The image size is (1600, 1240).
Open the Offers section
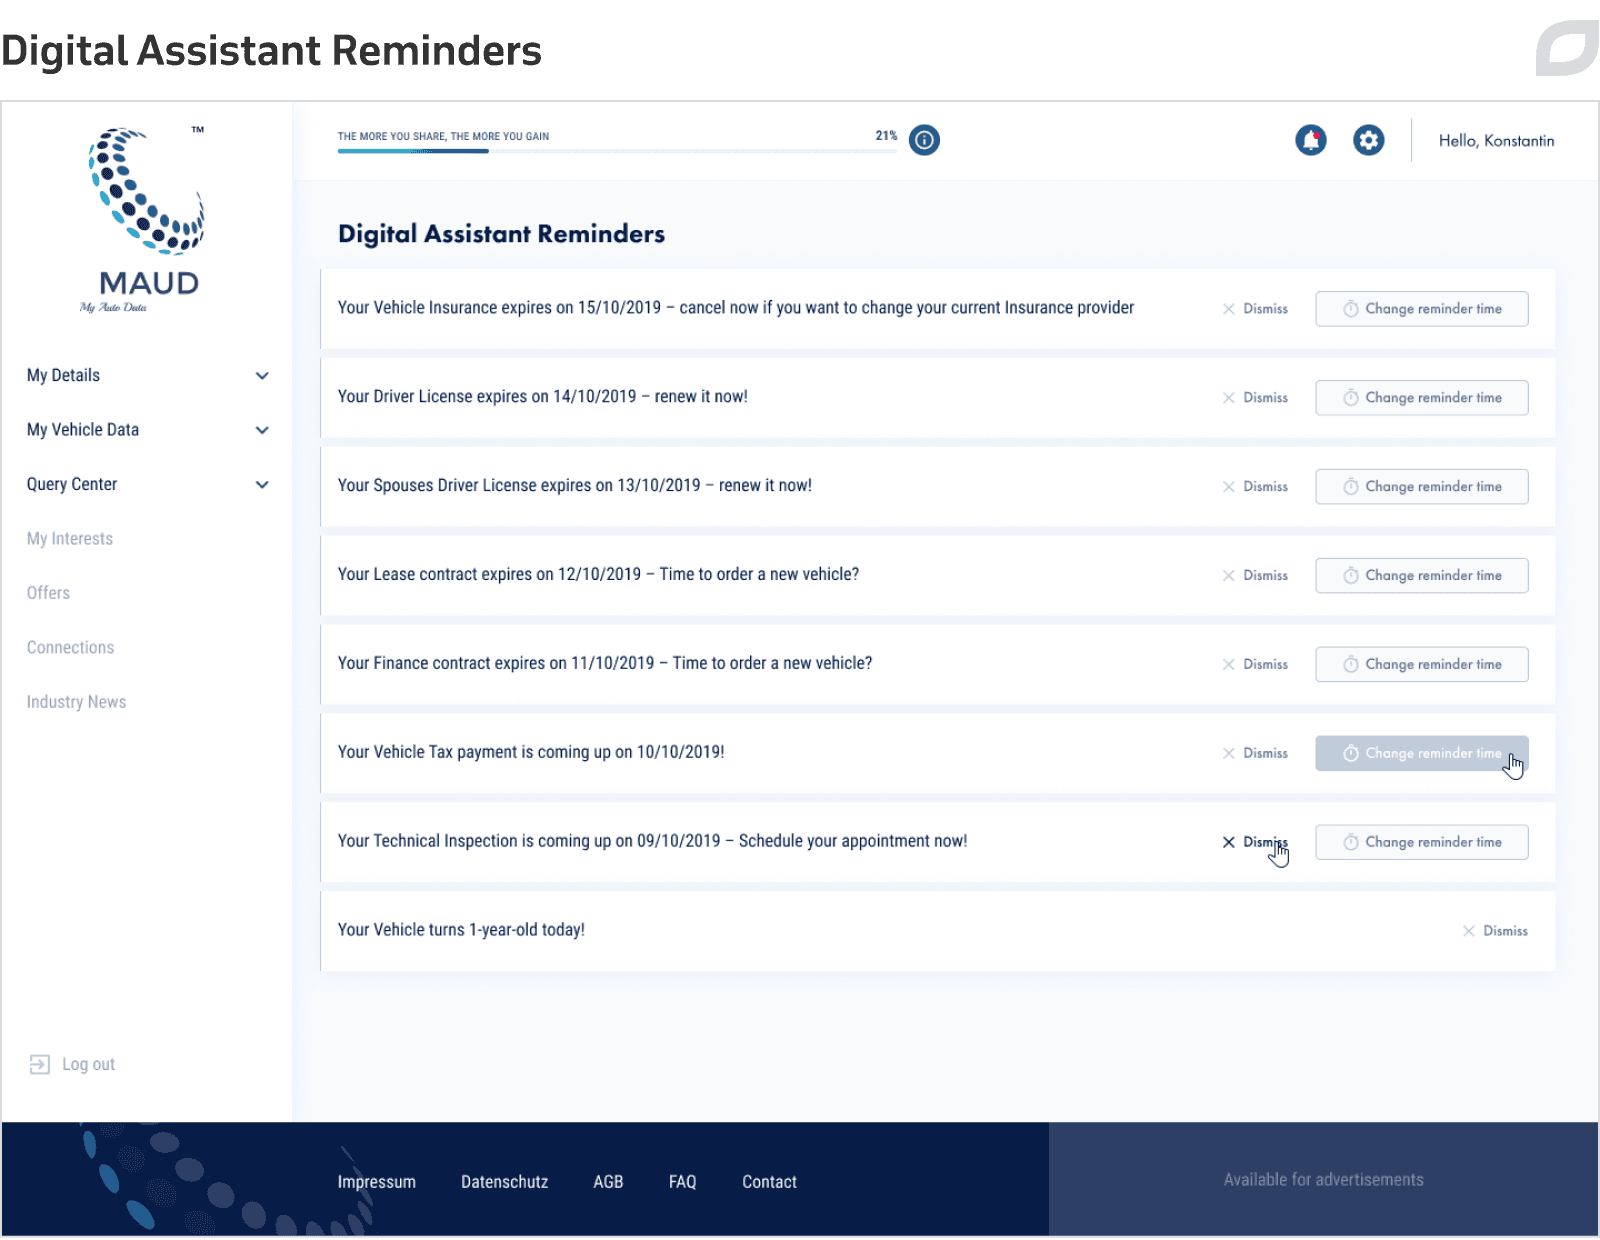coord(48,593)
